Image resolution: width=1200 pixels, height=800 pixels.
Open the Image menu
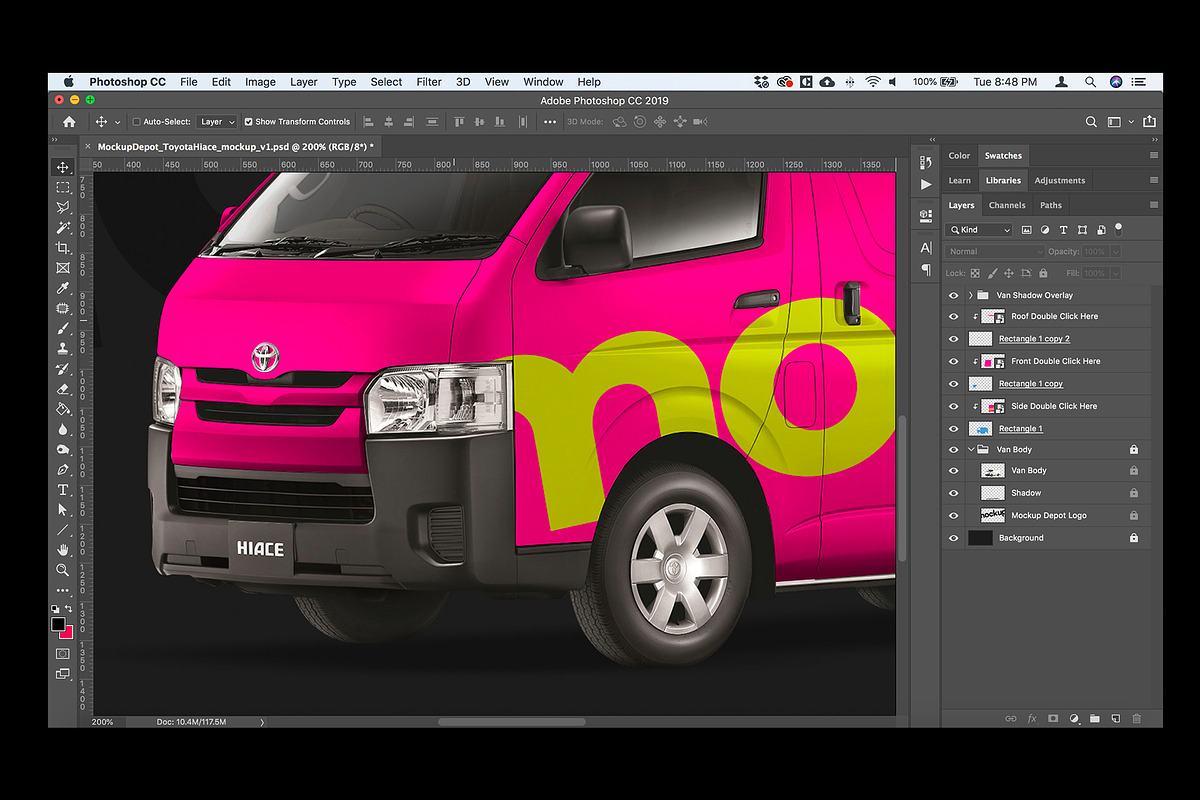pos(260,82)
